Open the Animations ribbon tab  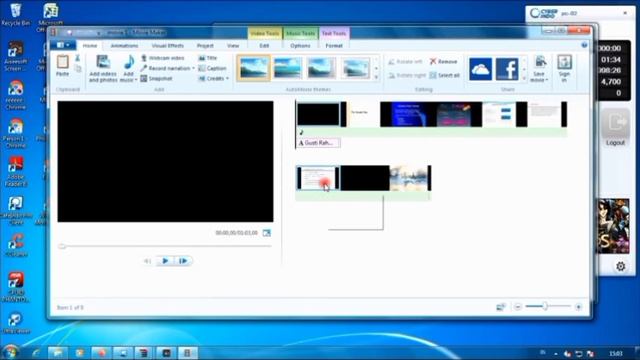(x=124, y=46)
